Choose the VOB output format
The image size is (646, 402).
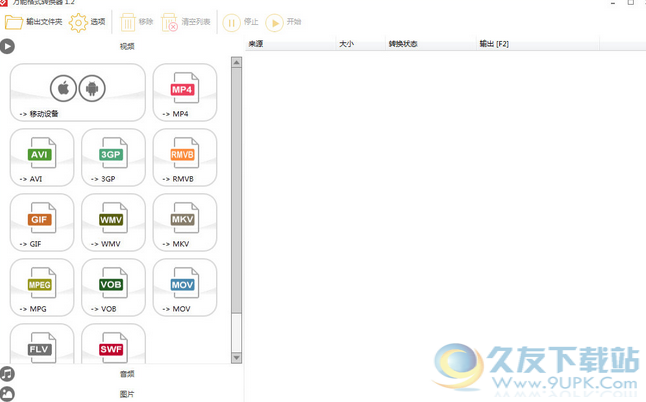[113, 287]
